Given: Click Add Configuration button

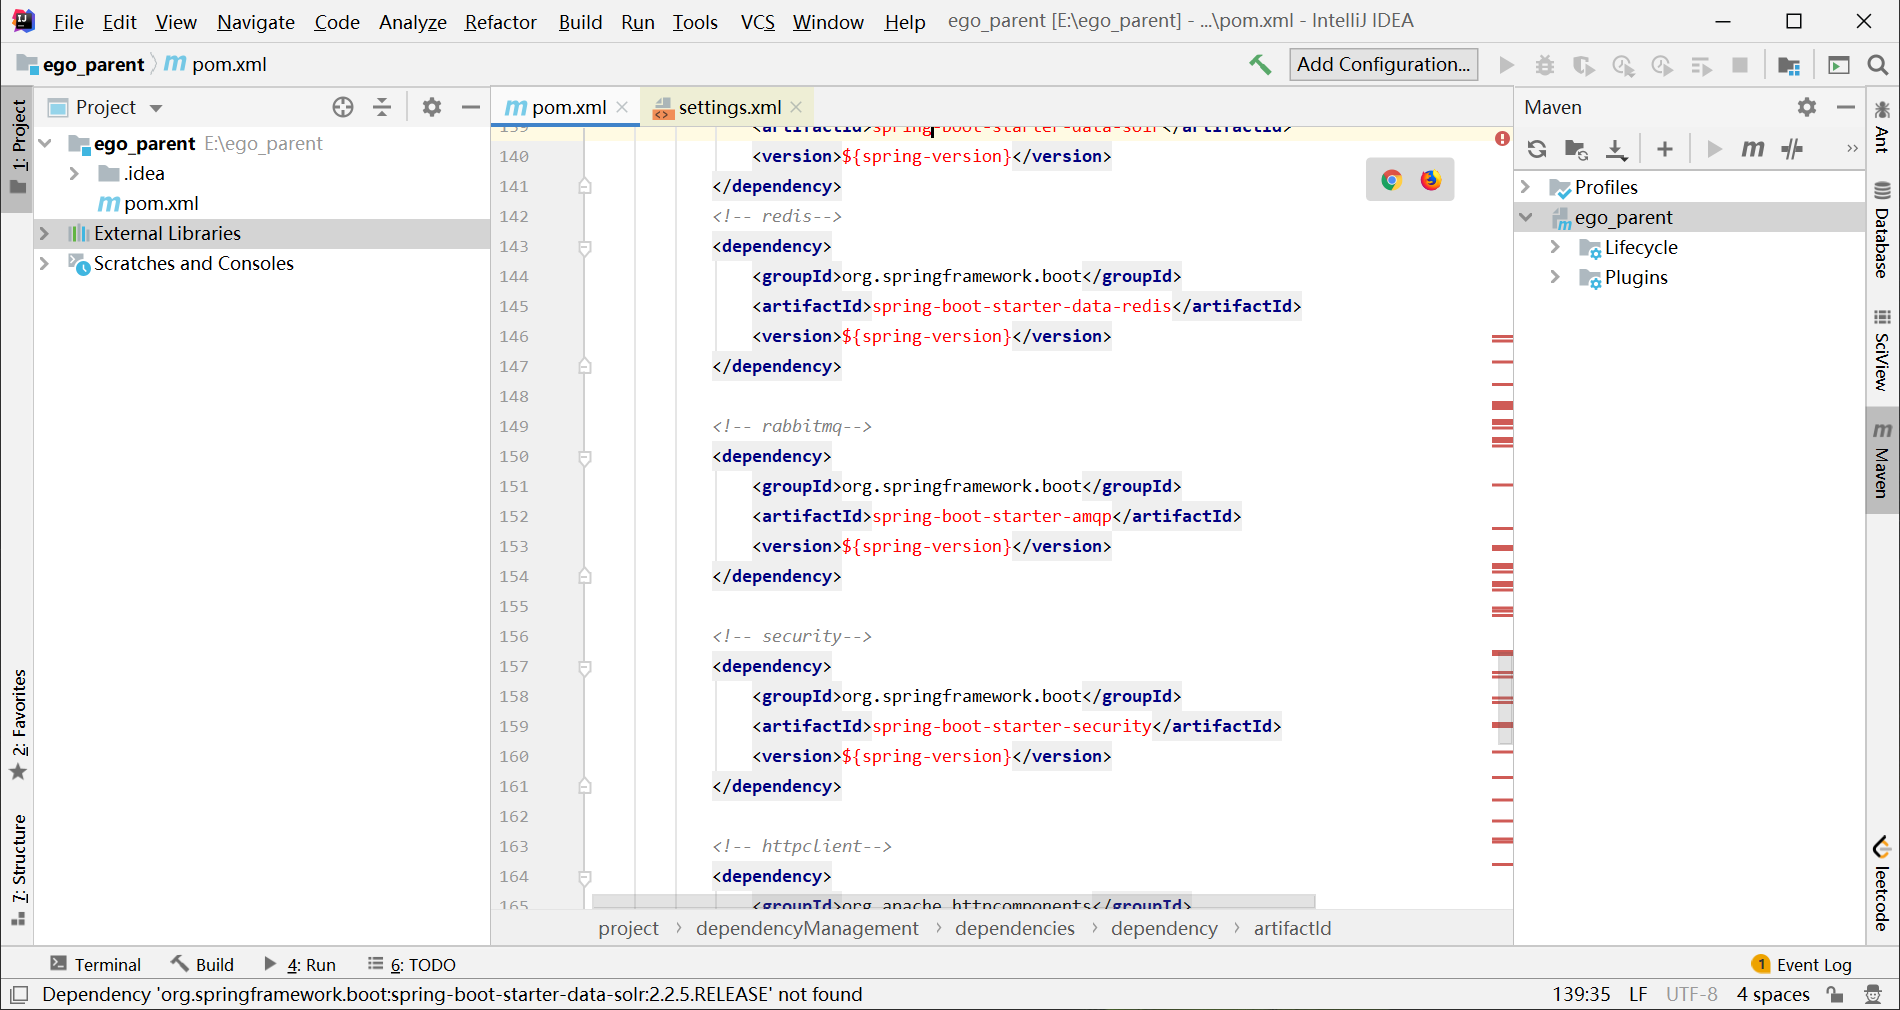Looking at the screenshot, I should coord(1383,65).
